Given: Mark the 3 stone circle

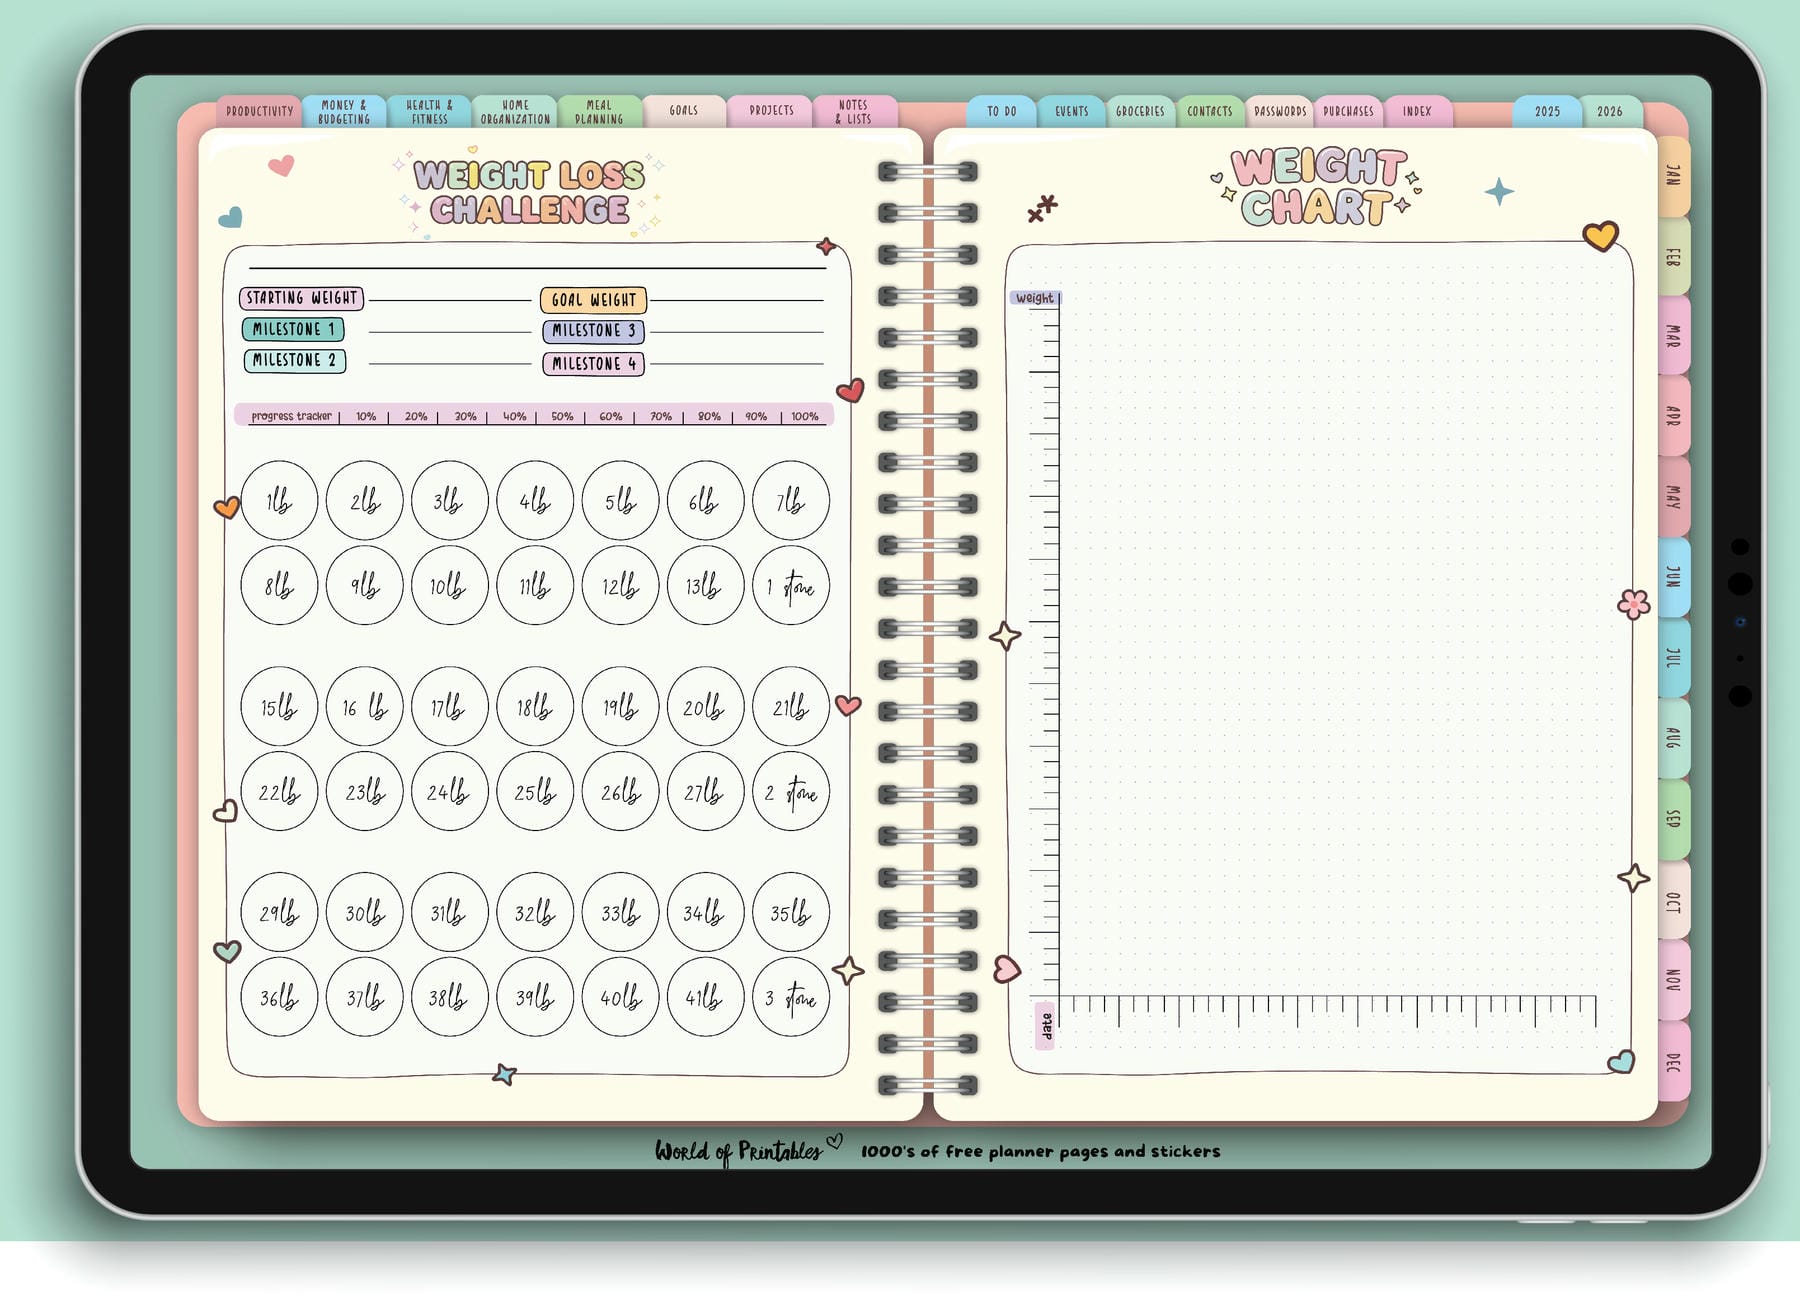Looking at the screenshot, I should pyautogui.click(x=791, y=997).
